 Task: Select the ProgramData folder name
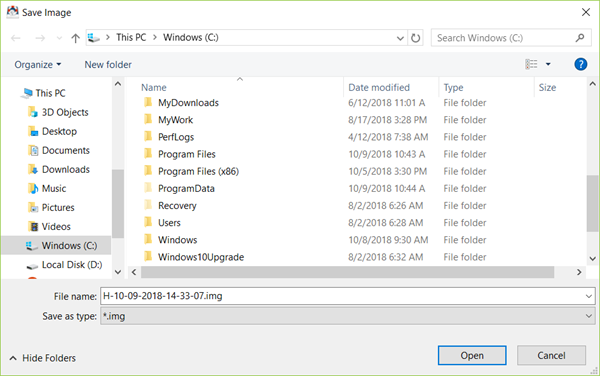click(x=186, y=189)
